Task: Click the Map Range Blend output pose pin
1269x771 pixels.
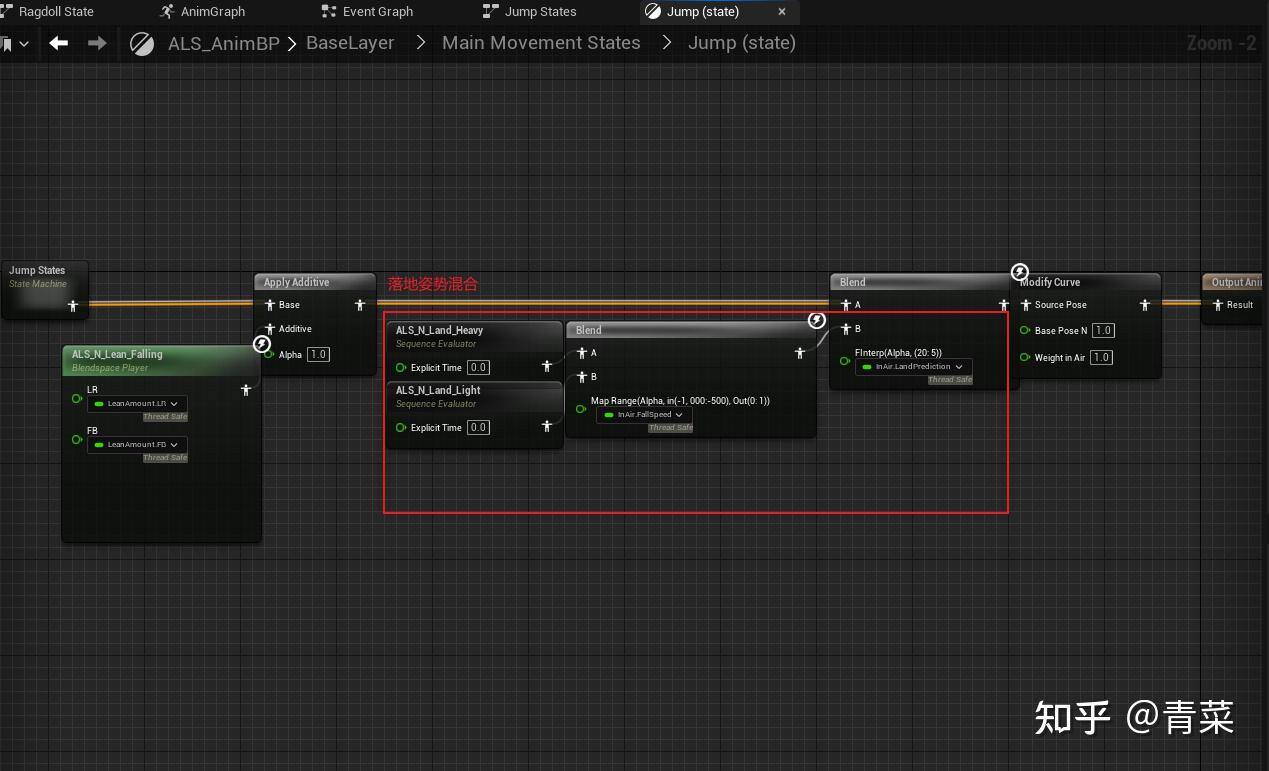Action: pos(800,353)
